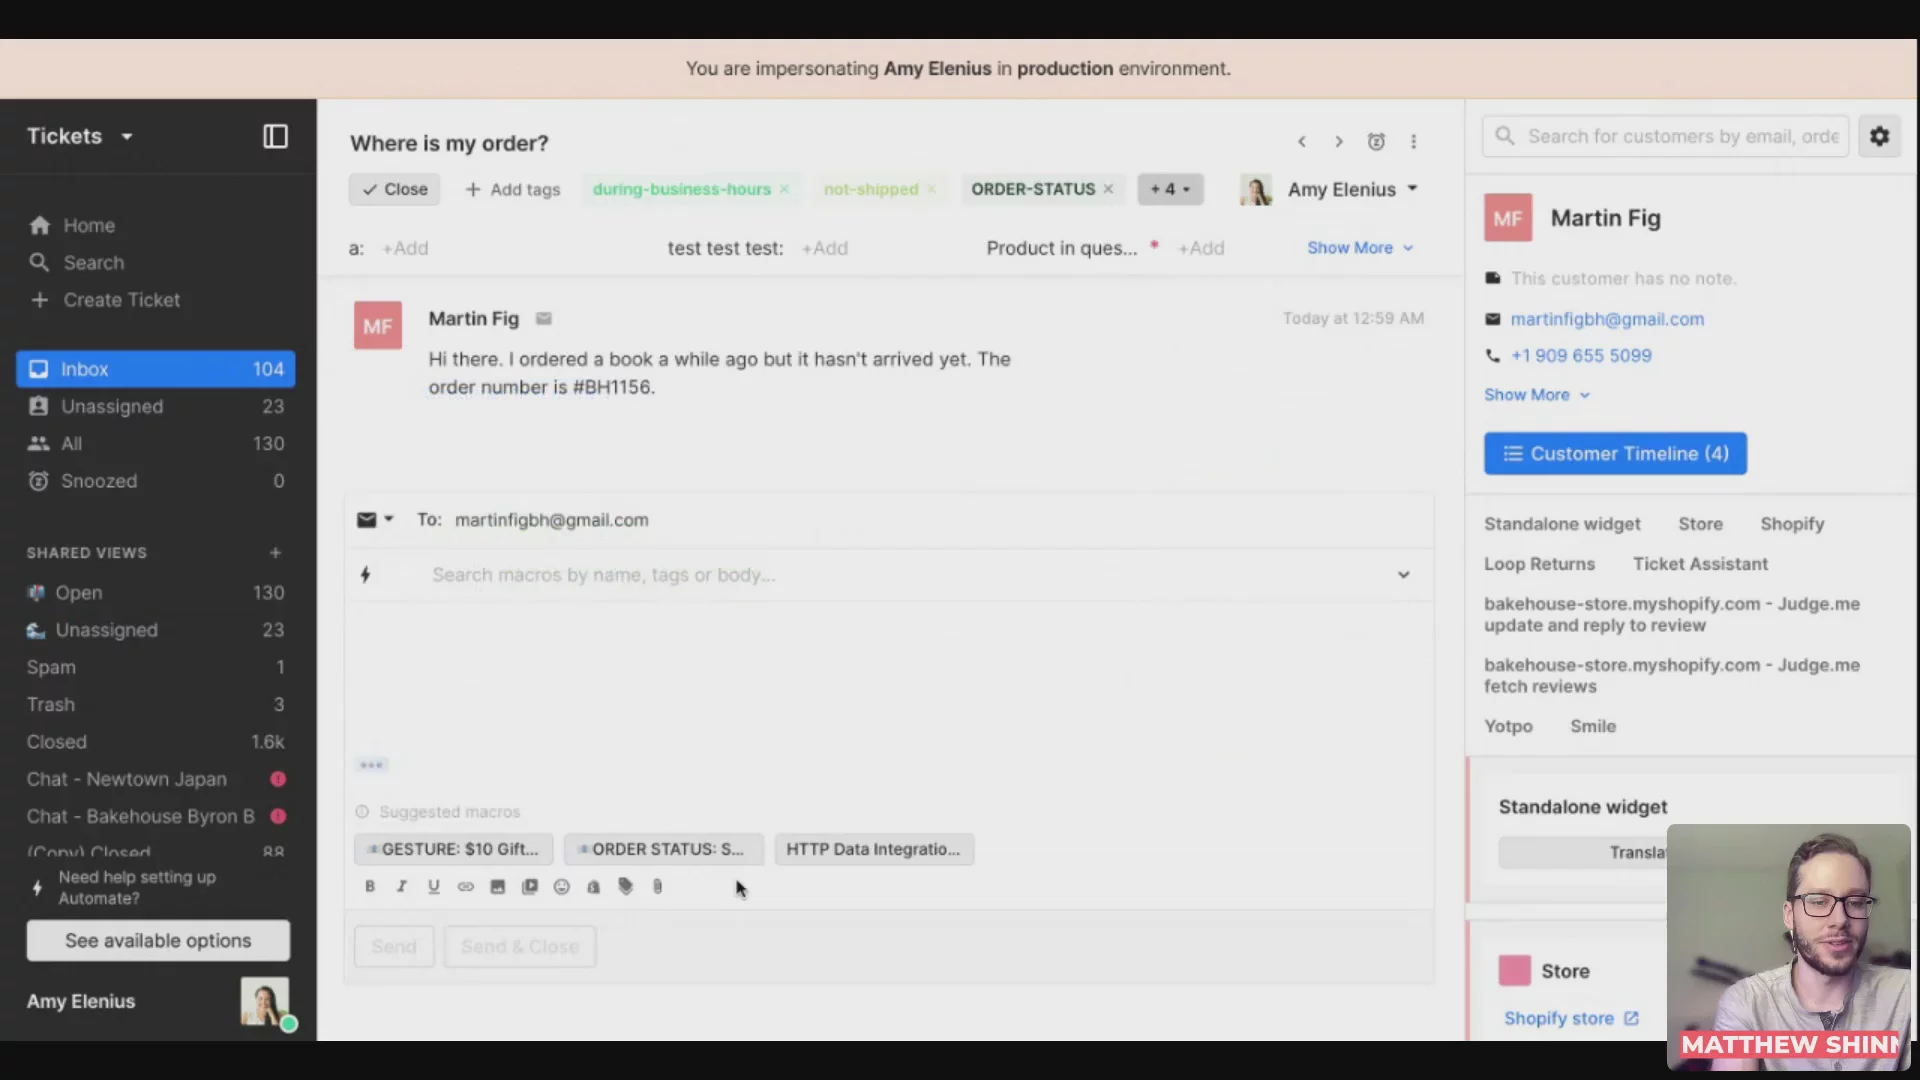1920x1080 pixels.
Task: Click the Send & Close button
Action: 520,947
